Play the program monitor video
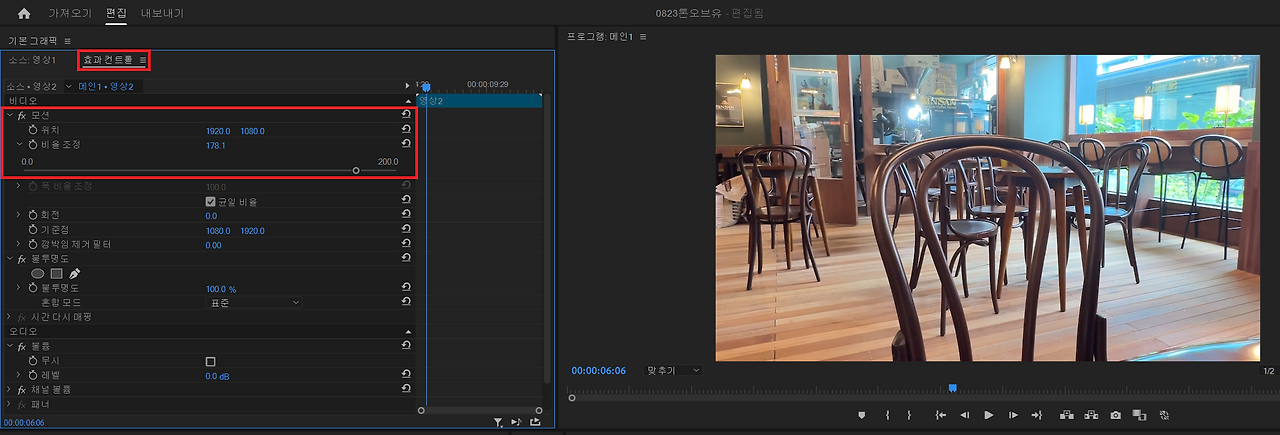Image resolution: width=1280 pixels, height=435 pixels. tap(989, 415)
